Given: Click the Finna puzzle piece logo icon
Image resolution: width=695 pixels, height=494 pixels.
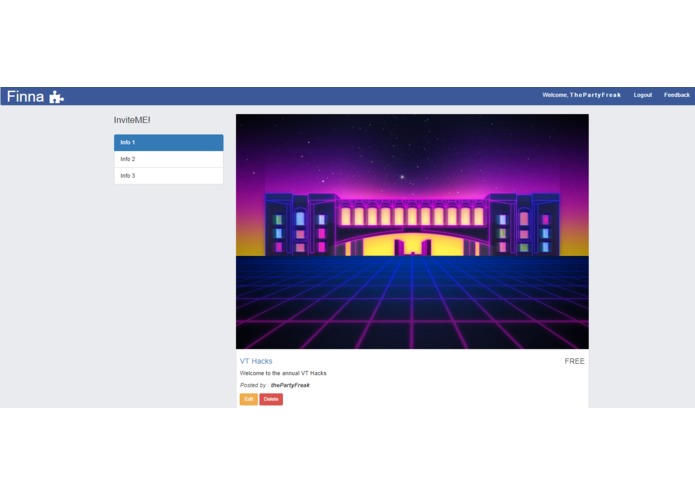Looking at the screenshot, I should tap(56, 97).
